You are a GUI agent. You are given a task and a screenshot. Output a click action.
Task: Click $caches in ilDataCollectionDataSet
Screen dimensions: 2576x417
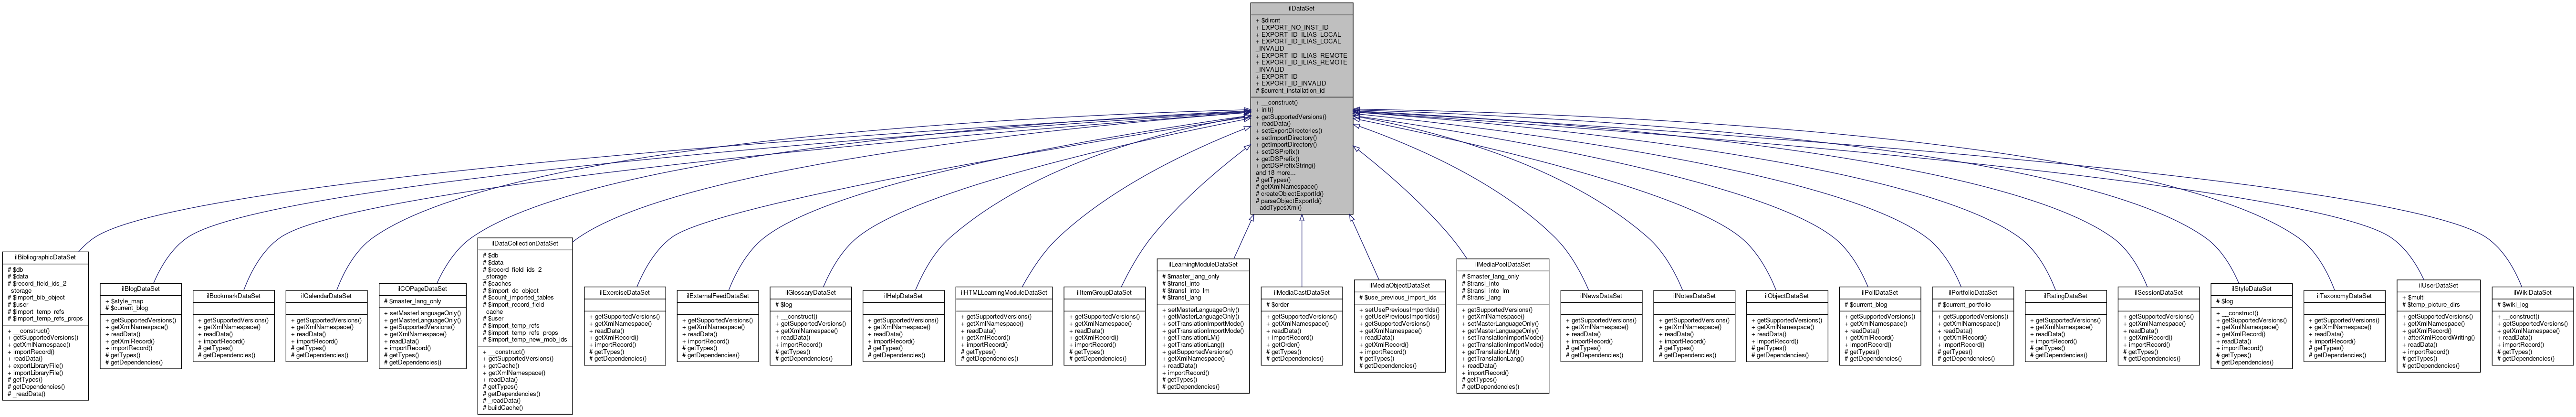(497, 283)
